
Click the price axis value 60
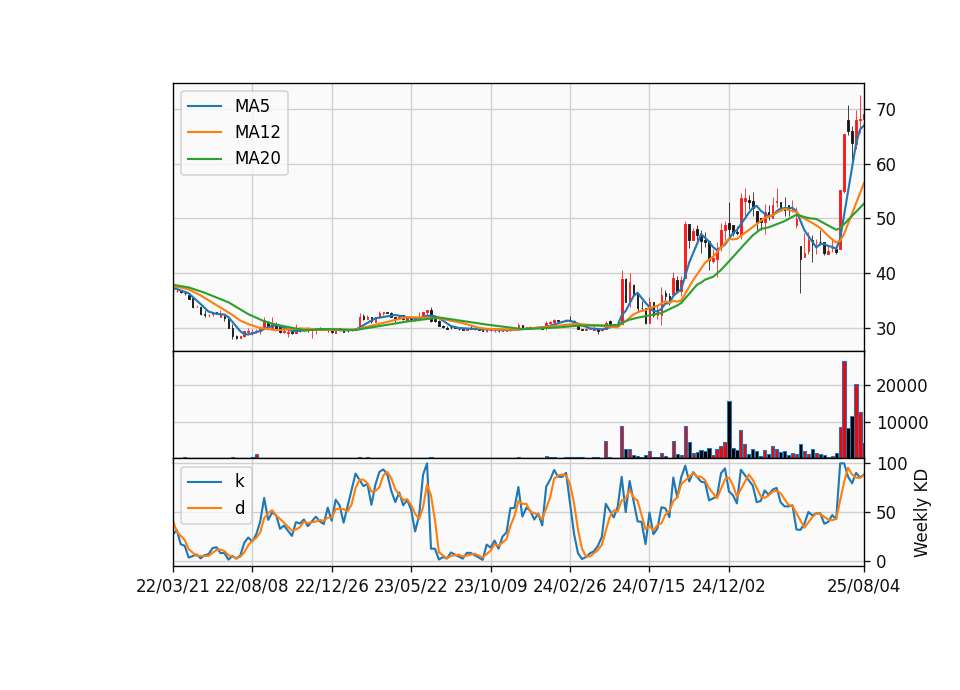885,165
